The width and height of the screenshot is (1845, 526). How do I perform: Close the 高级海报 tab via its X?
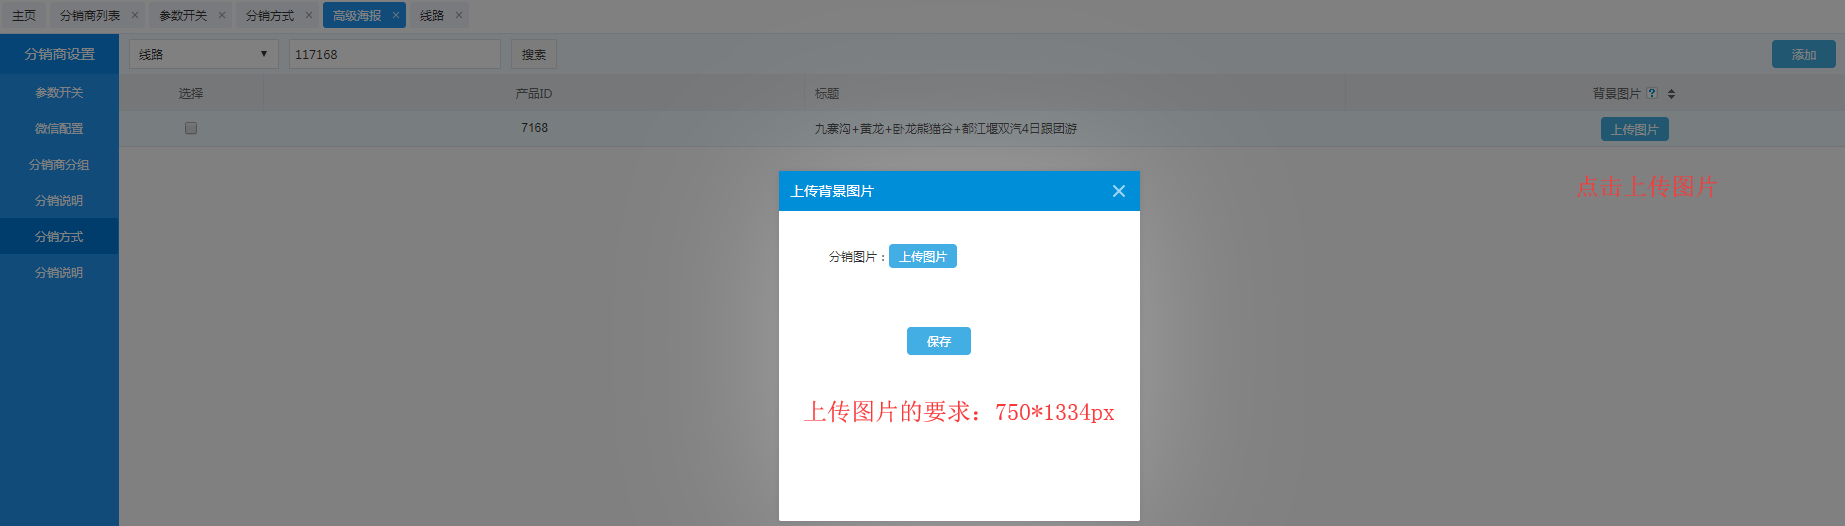pos(396,15)
